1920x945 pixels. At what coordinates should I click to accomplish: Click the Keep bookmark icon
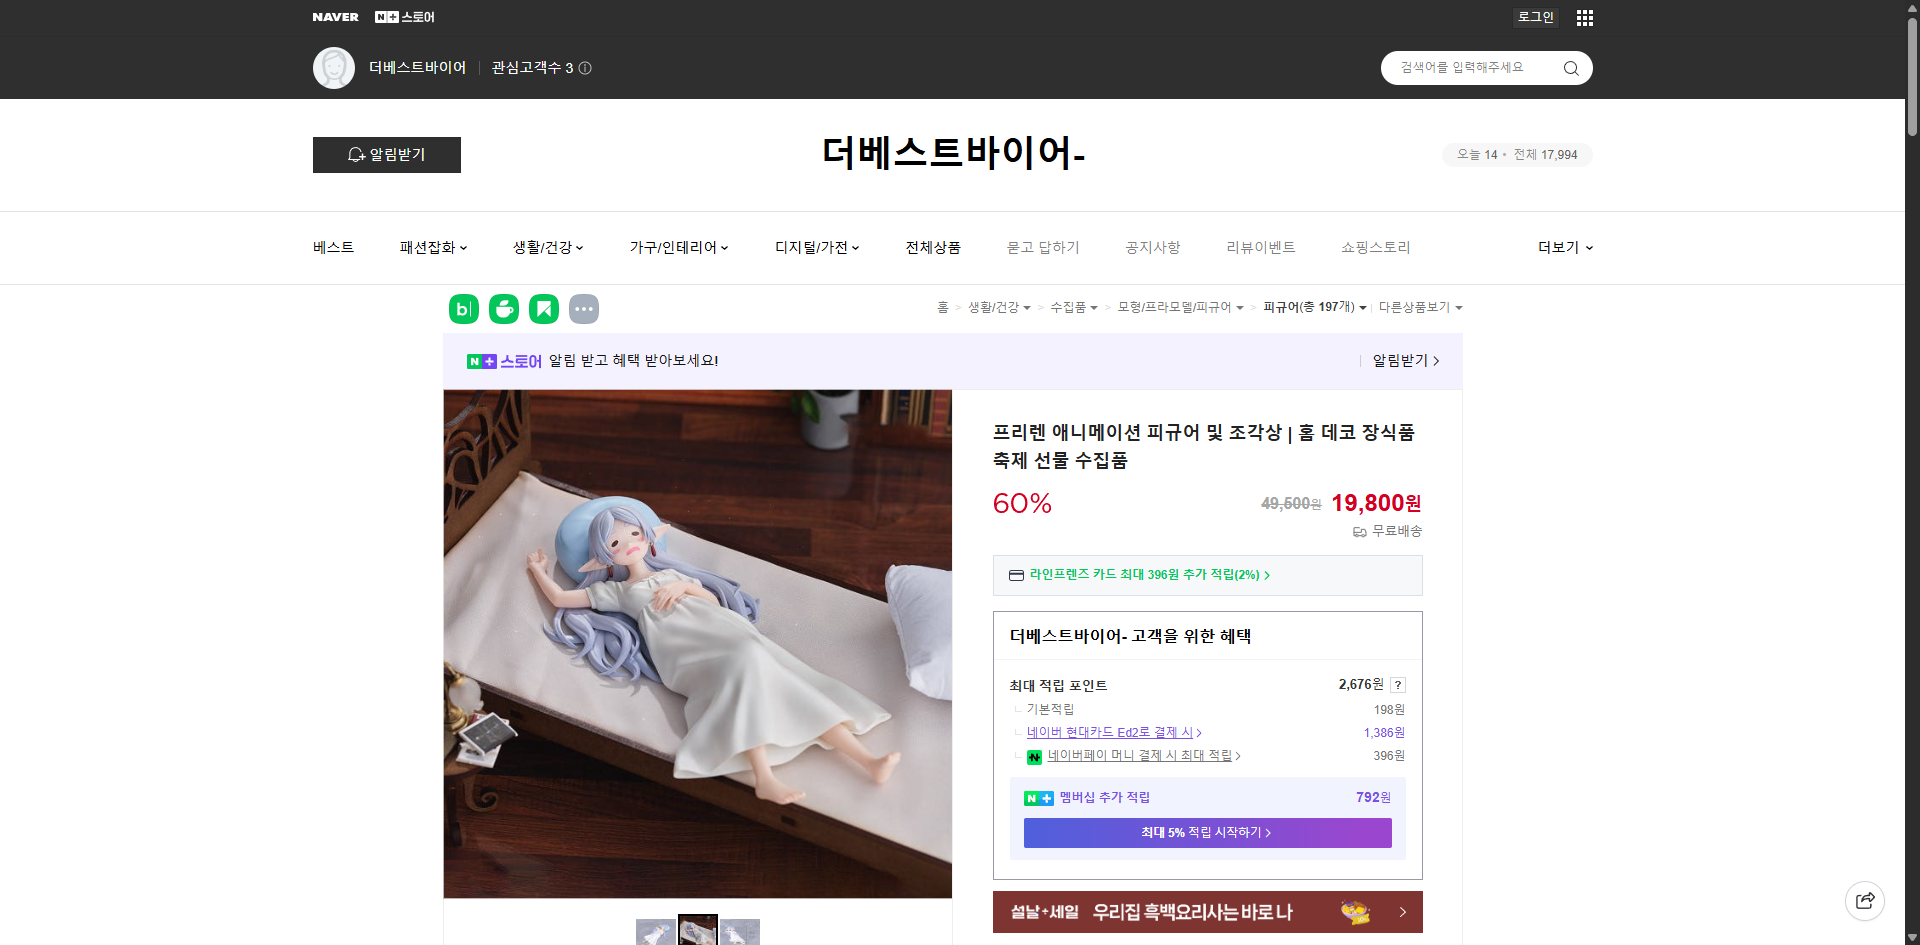pyautogui.click(x=543, y=309)
